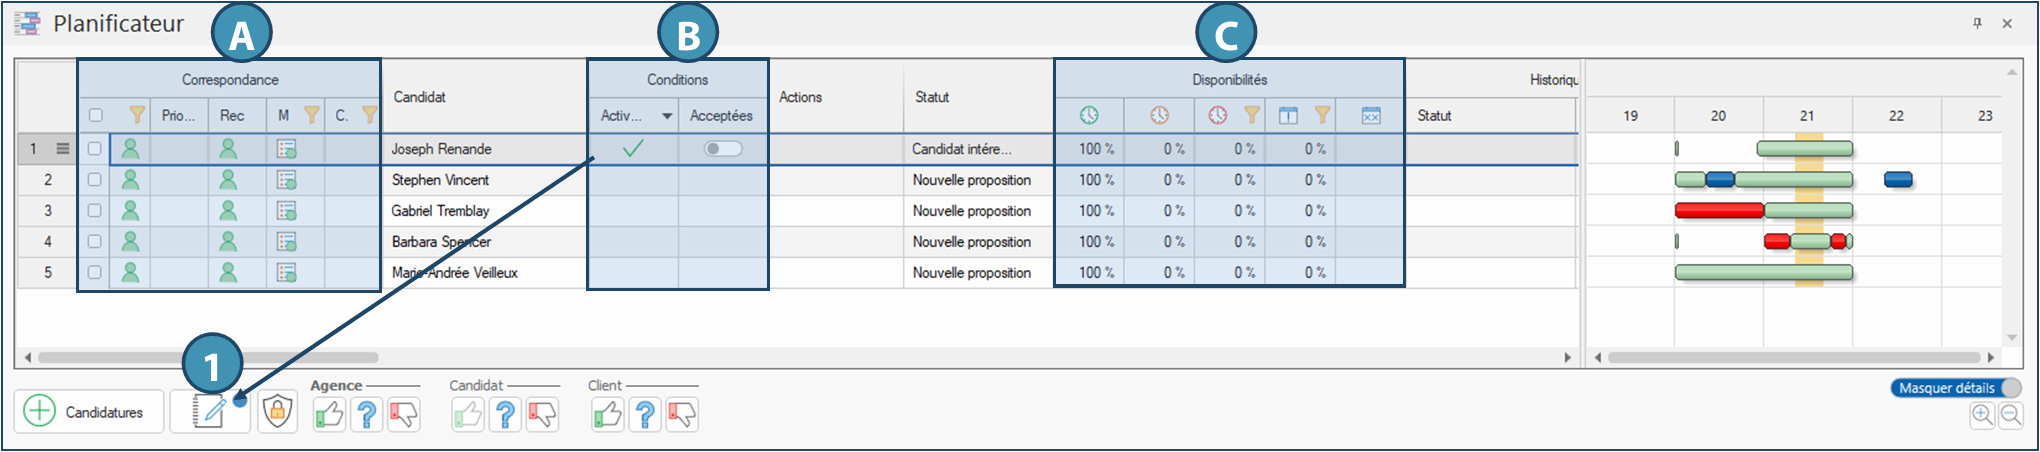Zoom in the timeline with magnifier plus
The width and height of the screenshot is (2040, 452).
(1981, 415)
